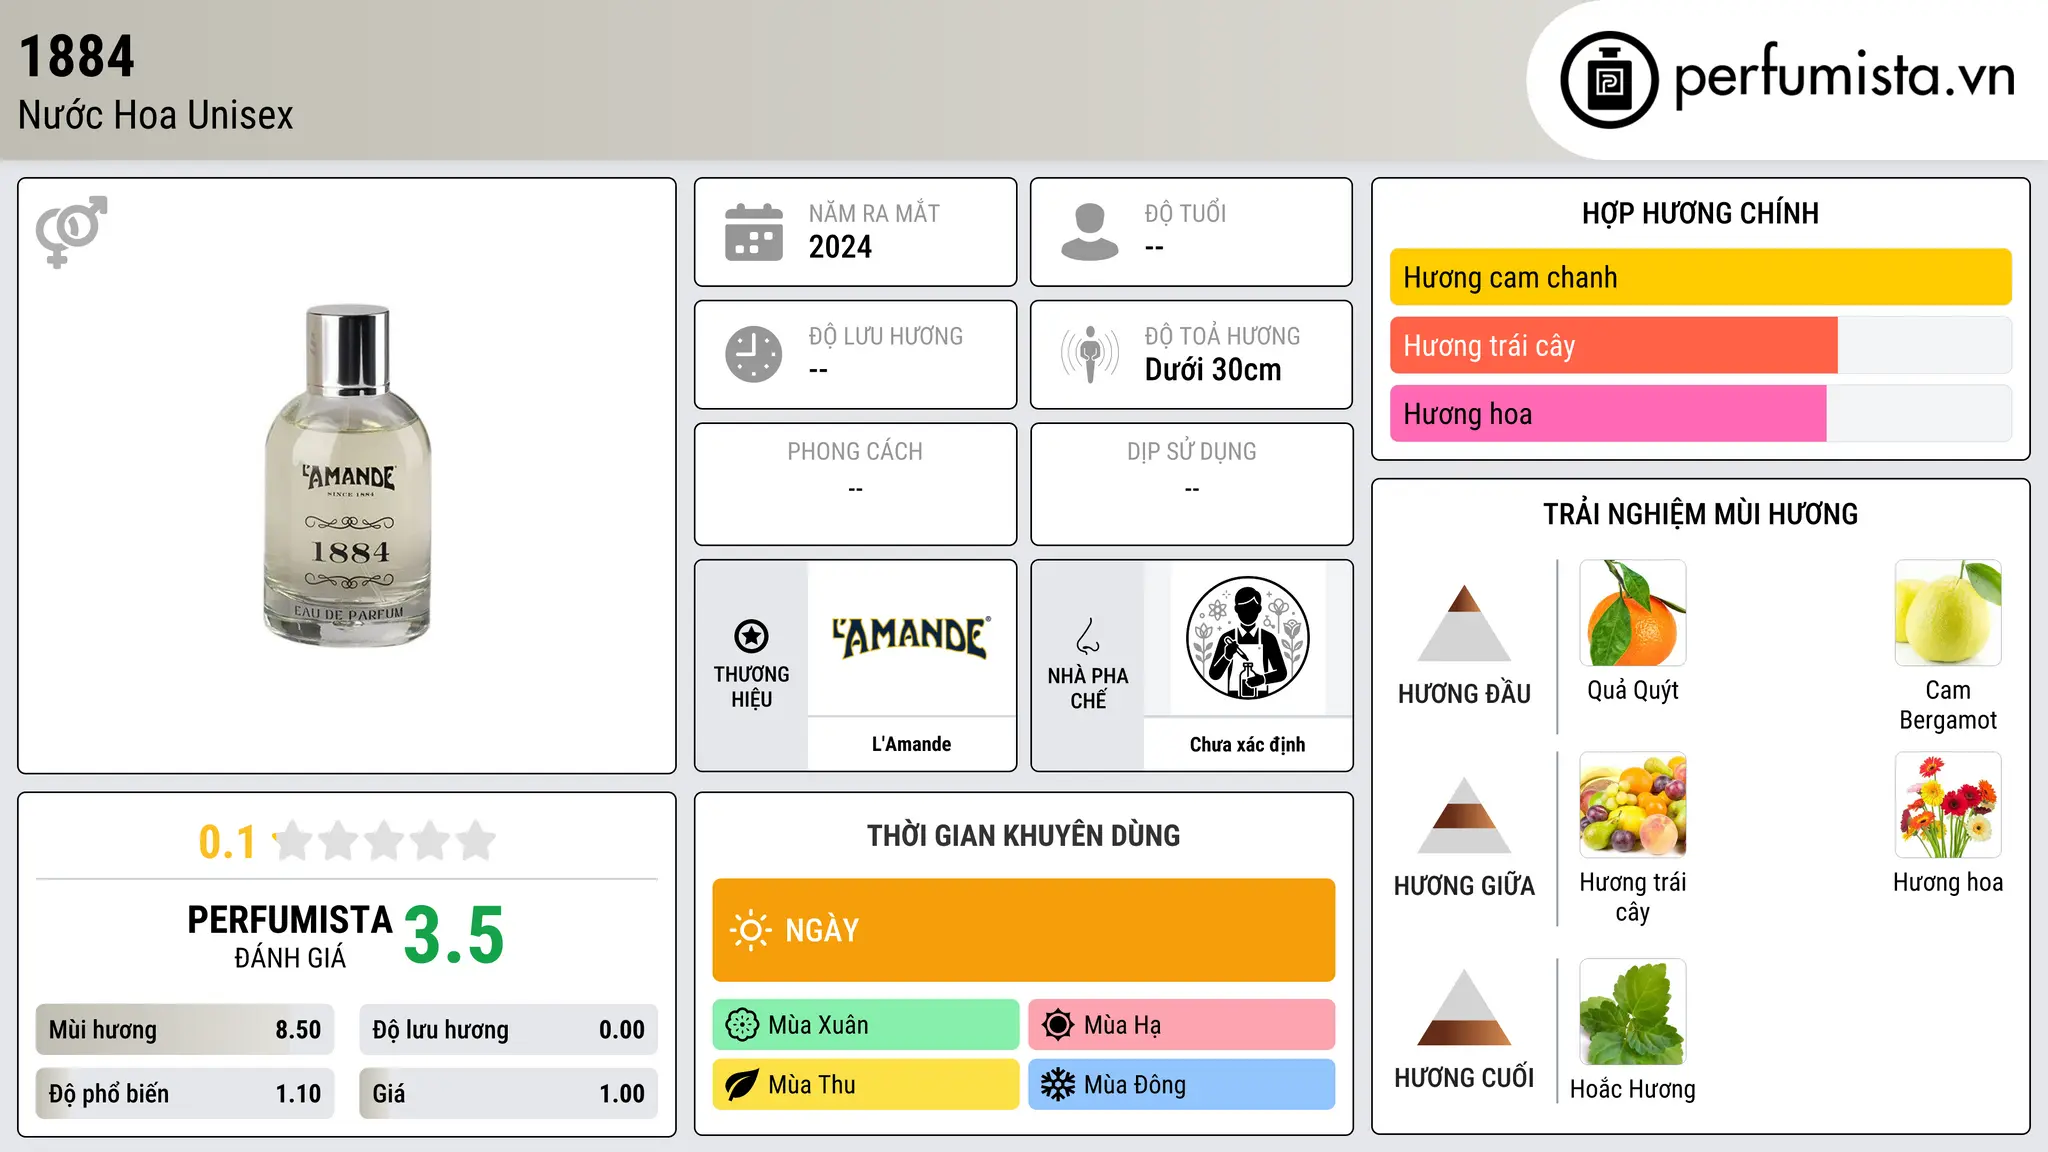Click the person icon beside Độ tuổi

click(x=1089, y=232)
